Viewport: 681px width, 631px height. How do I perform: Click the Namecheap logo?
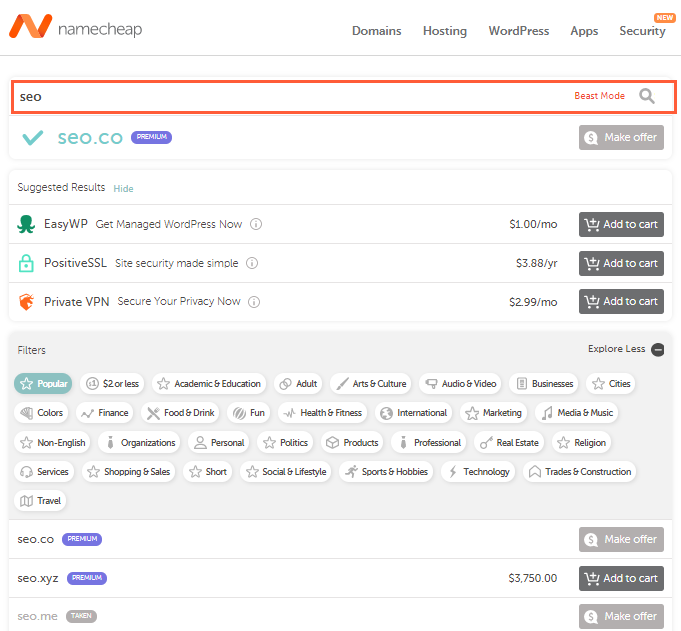(76, 27)
